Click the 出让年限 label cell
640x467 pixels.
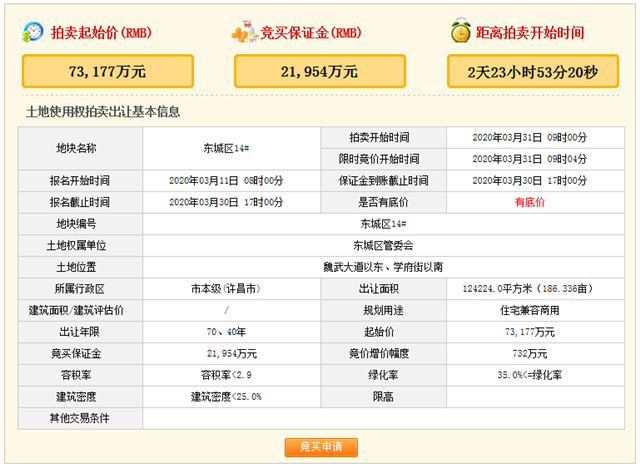pos(80,332)
